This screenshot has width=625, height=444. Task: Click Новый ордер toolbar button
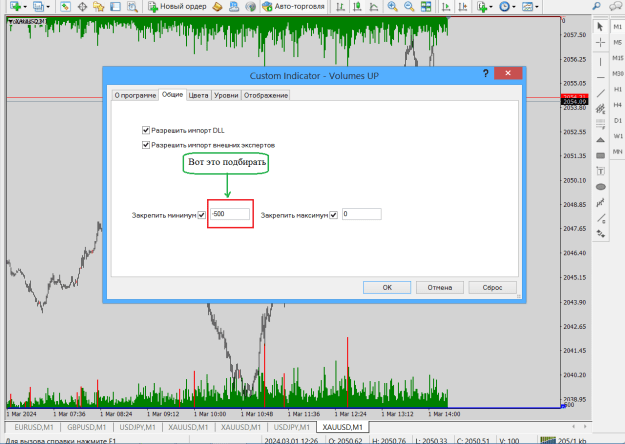[x=177, y=6]
